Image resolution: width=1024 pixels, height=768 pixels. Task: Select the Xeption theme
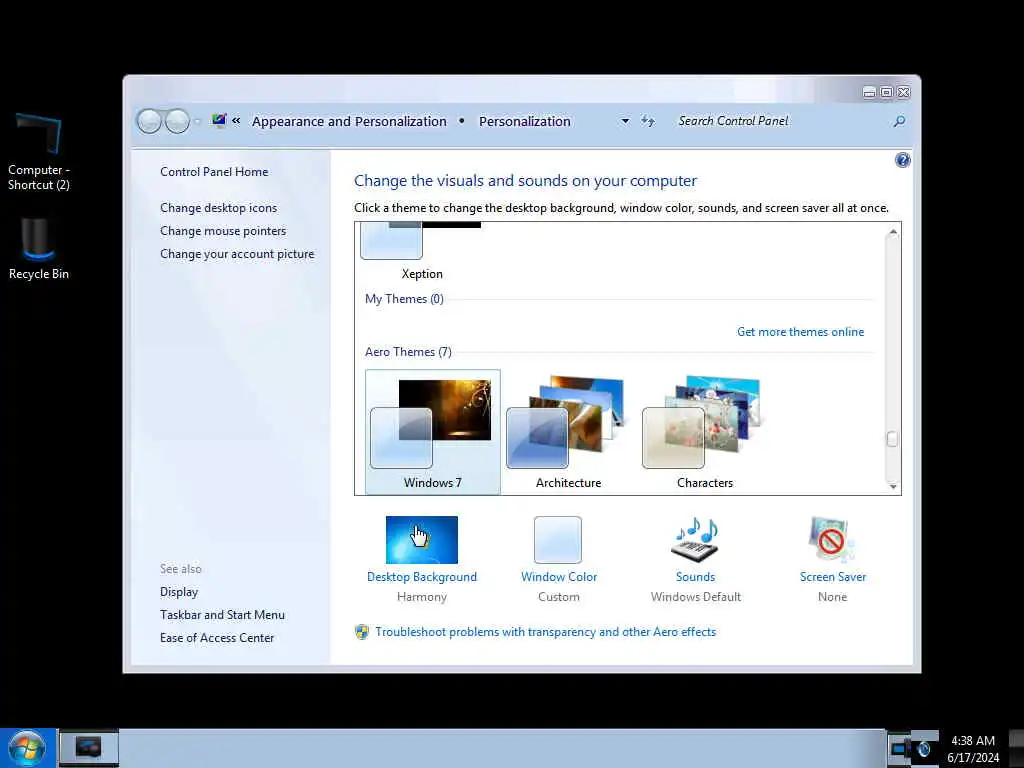[422, 251]
